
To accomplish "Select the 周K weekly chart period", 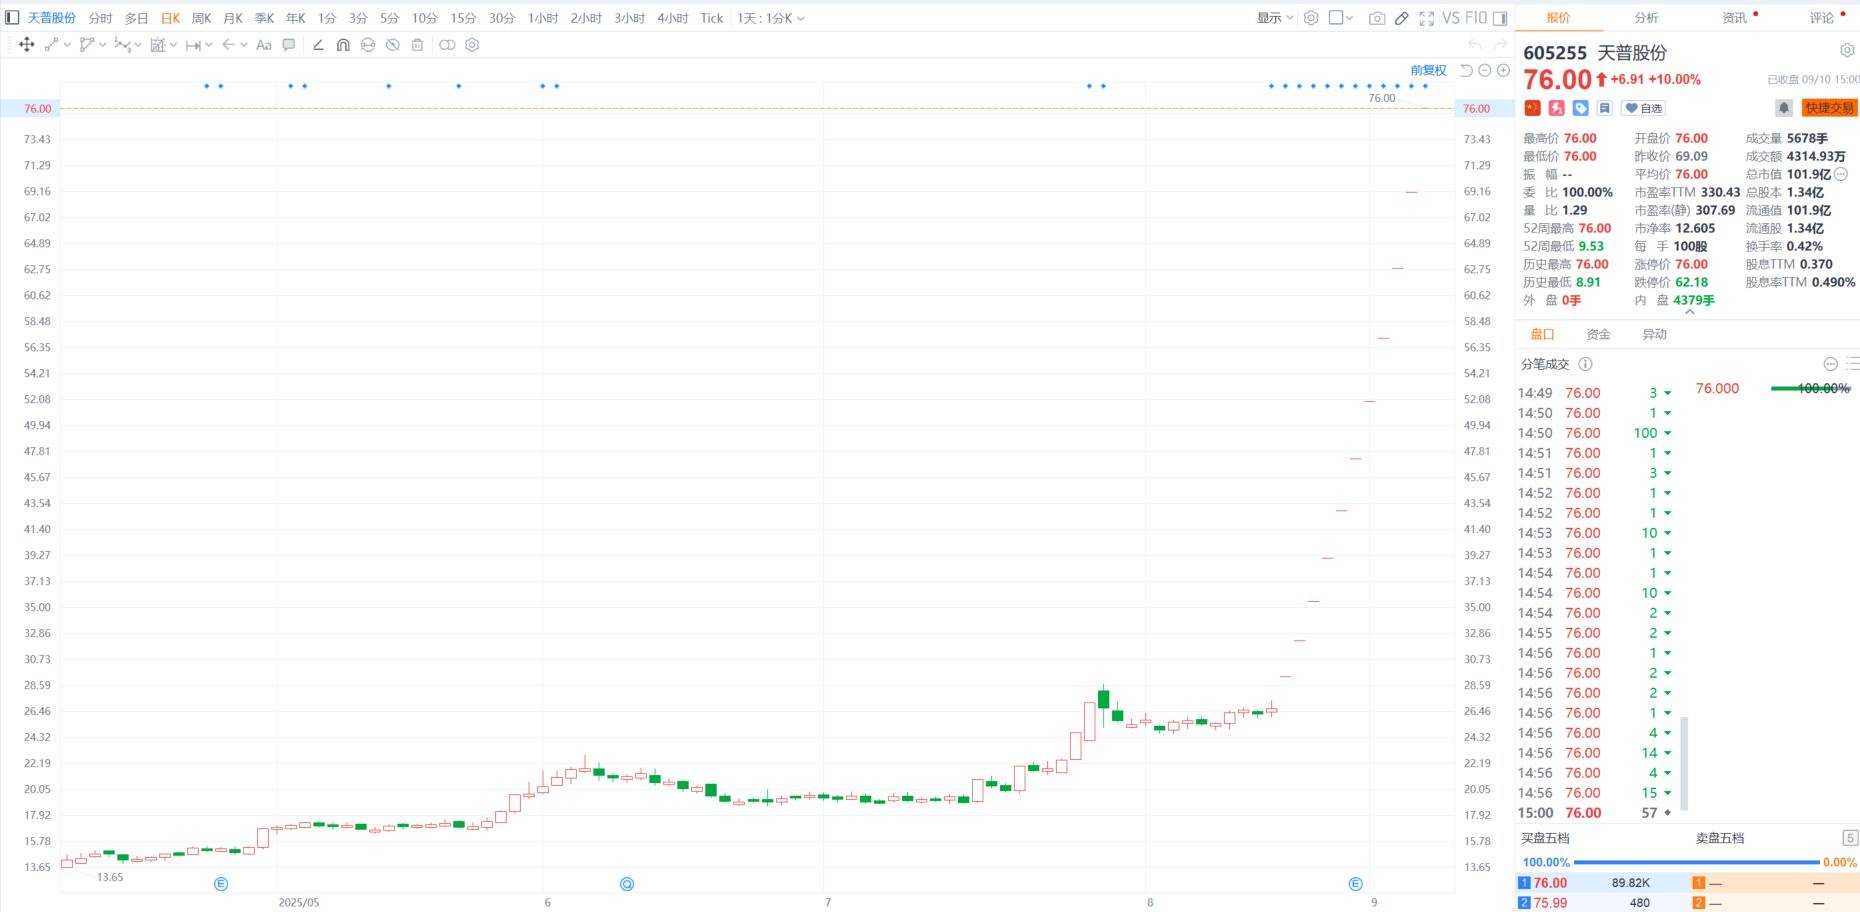I will 201,18.
